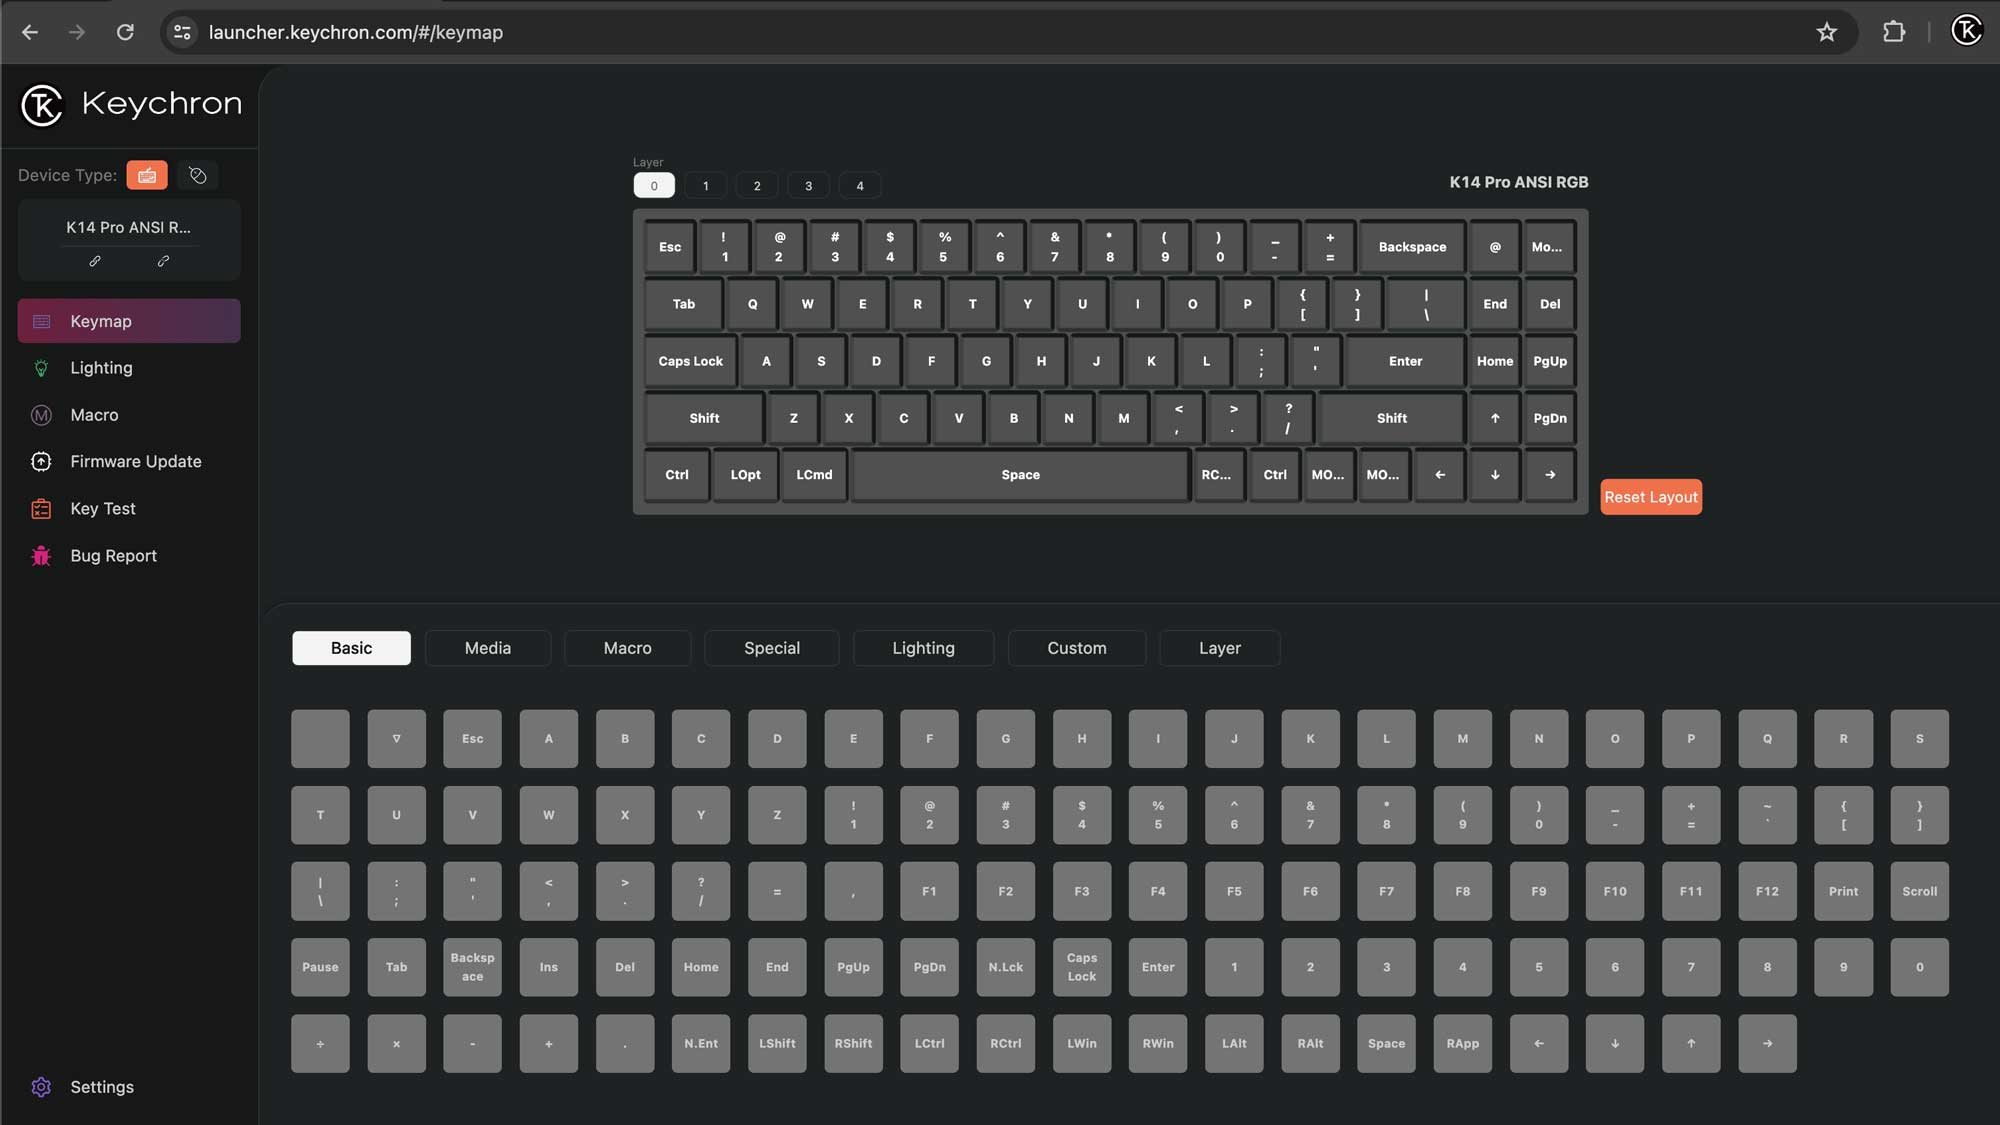Switch to the Macro key category tab

tap(626, 647)
